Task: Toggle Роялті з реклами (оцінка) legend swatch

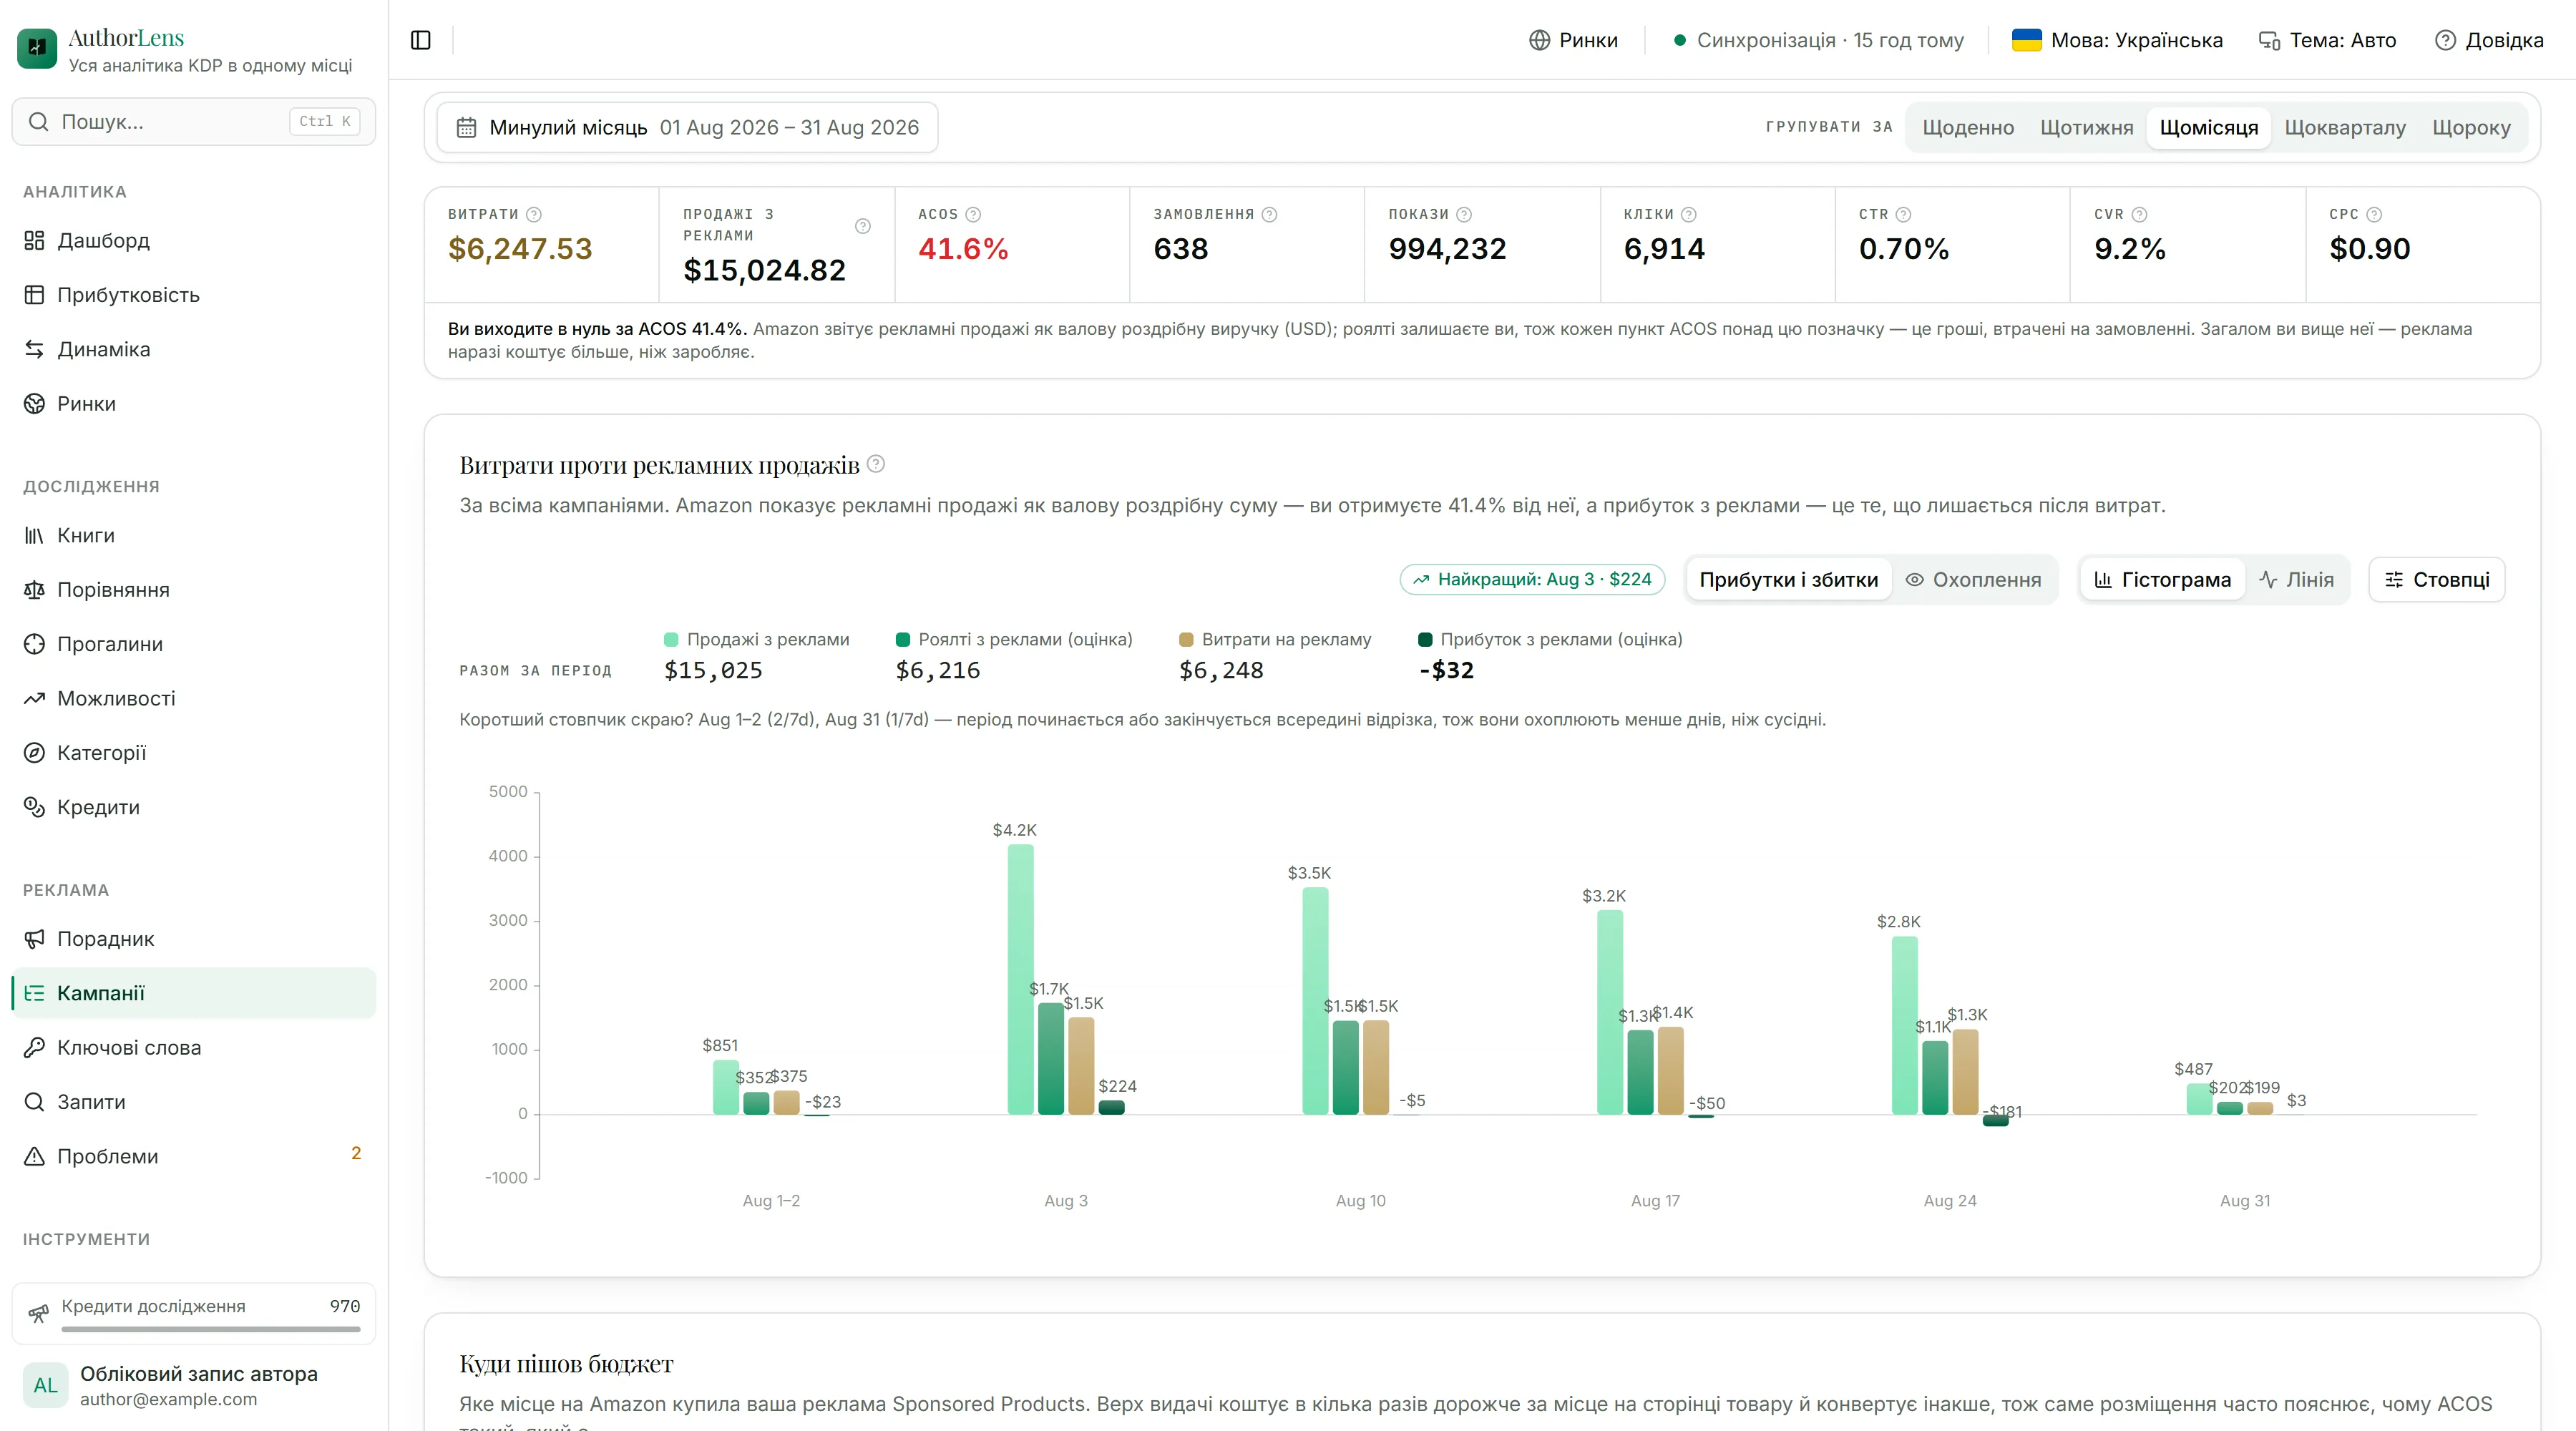Action: pyautogui.click(x=903, y=640)
